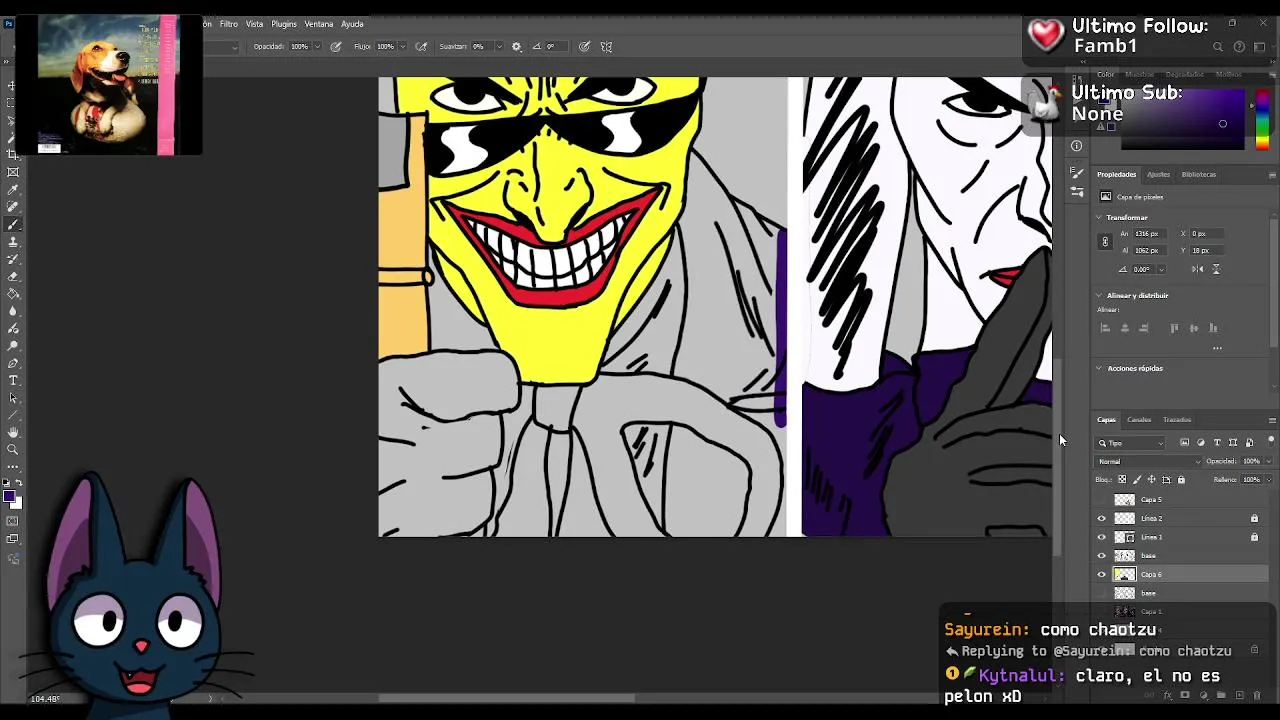The image size is (1280, 720).
Task: Switch to the Trazados tab
Action: click(x=1177, y=420)
